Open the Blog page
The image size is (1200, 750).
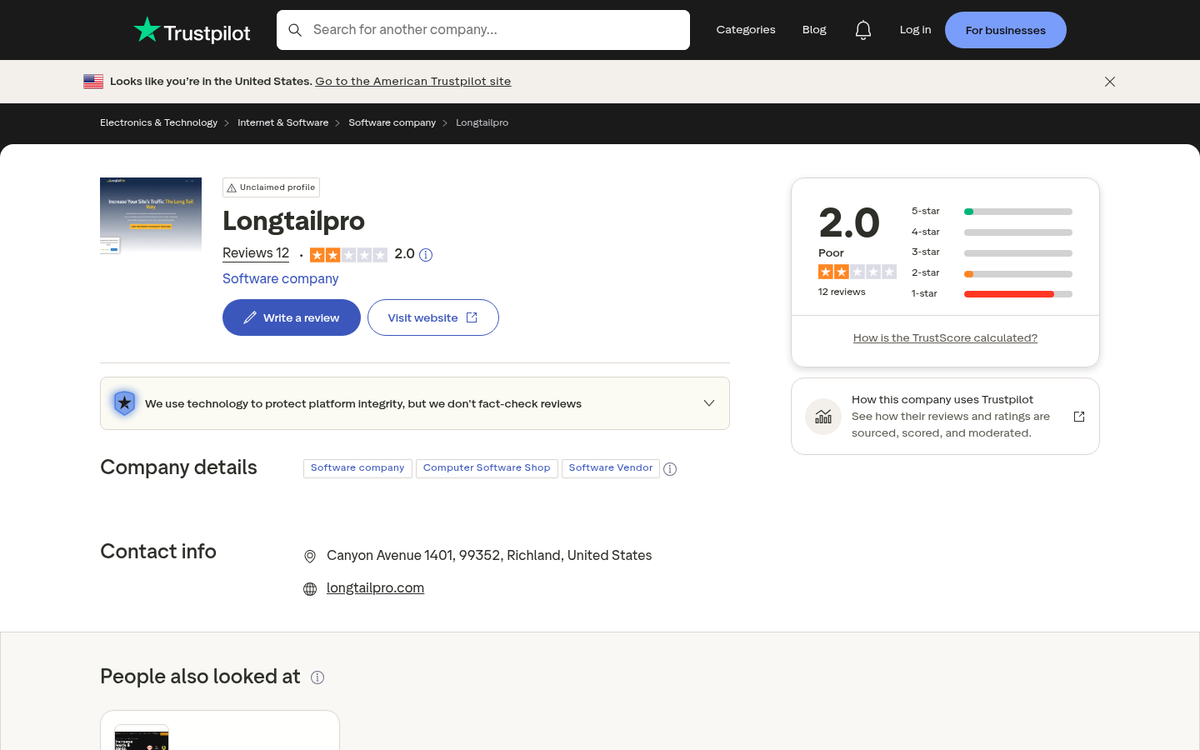(814, 29)
